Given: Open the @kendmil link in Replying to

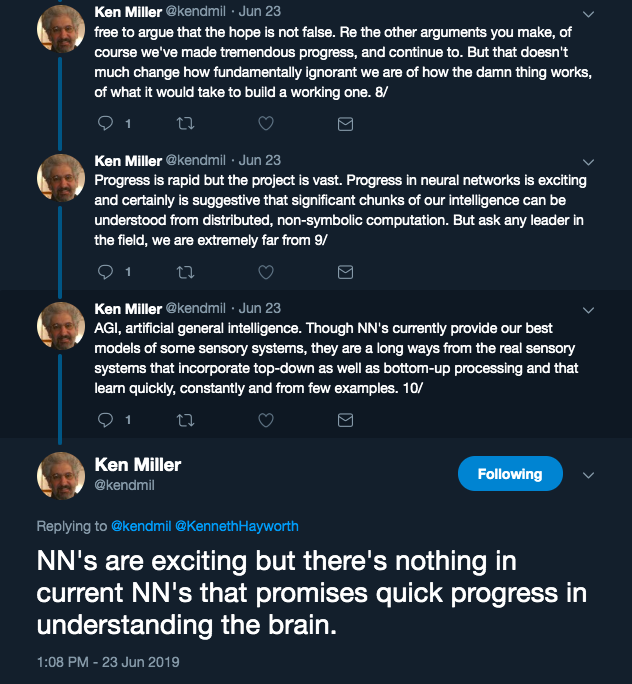Looking at the screenshot, I should coord(141,526).
